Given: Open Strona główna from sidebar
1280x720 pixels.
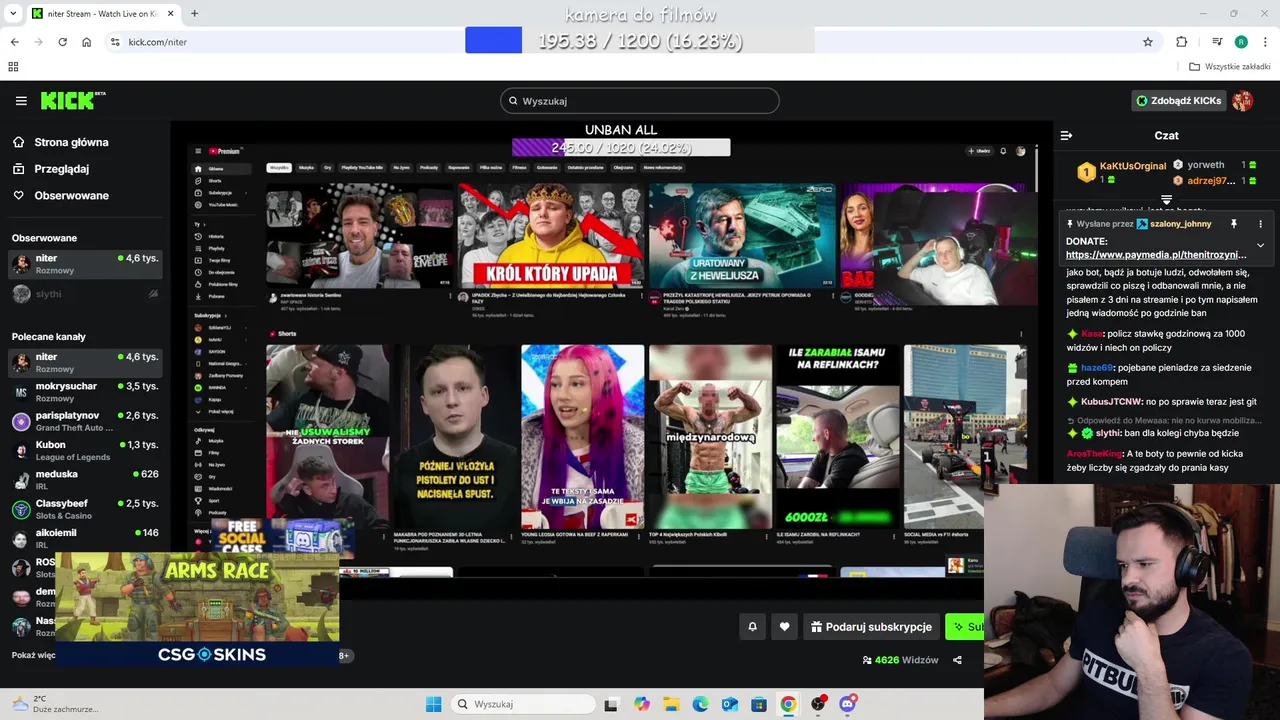Looking at the screenshot, I should tap(71, 142).
